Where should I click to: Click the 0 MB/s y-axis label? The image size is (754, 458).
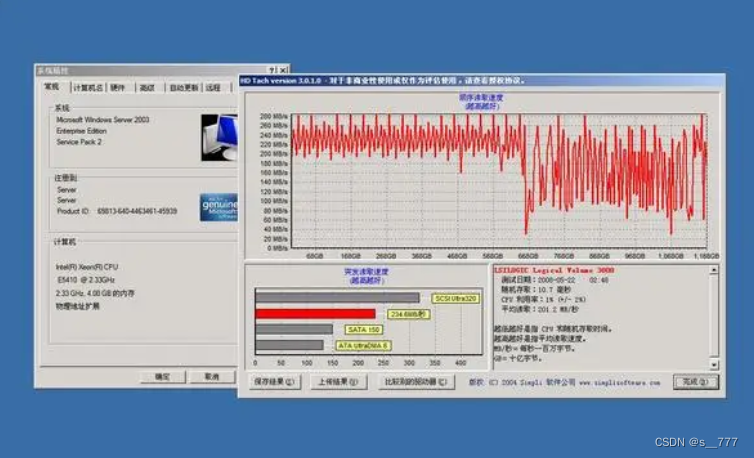pos(278,248)
